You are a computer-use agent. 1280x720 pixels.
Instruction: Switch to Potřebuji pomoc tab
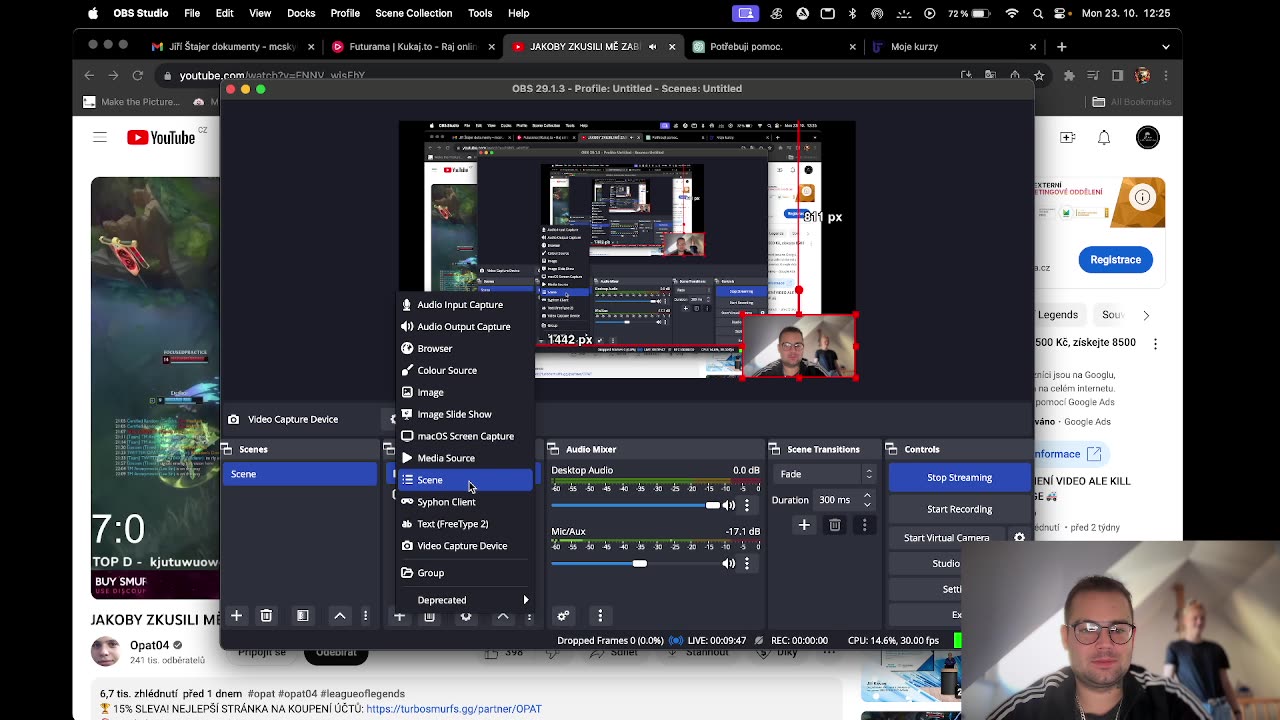(x=773, y=47)
